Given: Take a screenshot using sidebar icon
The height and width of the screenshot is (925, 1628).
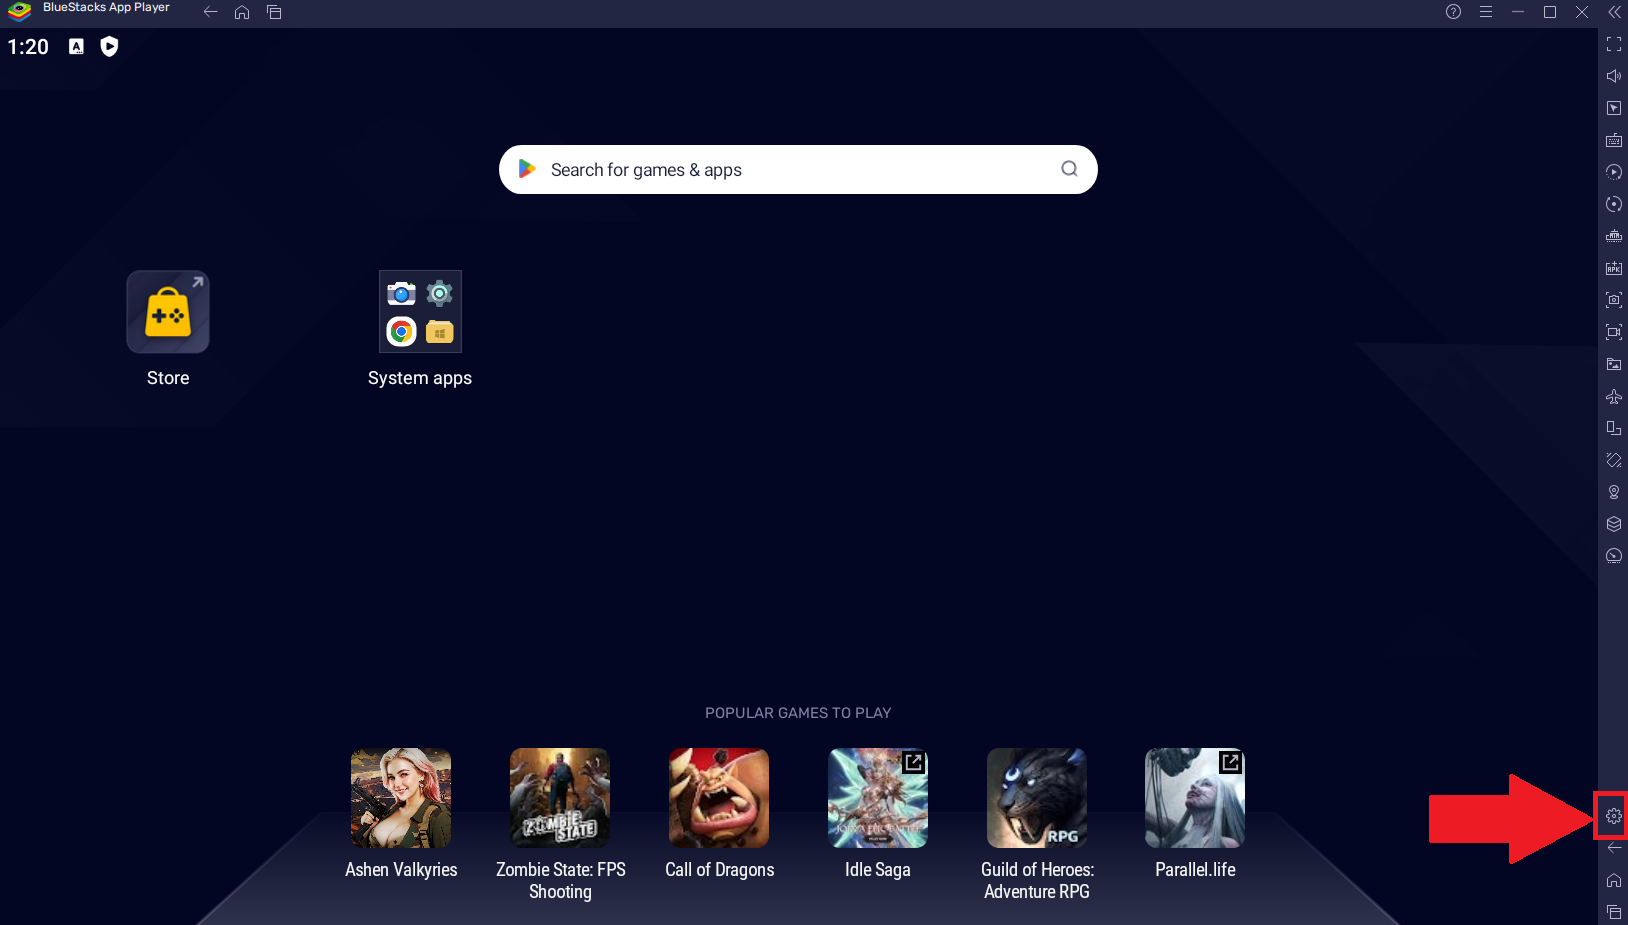Looking at the screenshot, I should tap(1613, 300).
